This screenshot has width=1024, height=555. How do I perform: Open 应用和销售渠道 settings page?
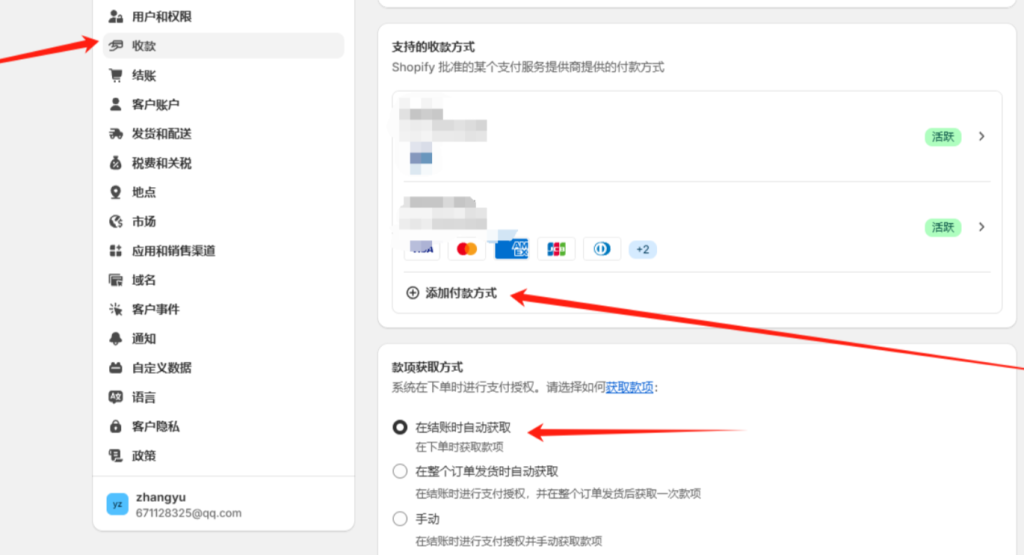click(x=173, y=251)
